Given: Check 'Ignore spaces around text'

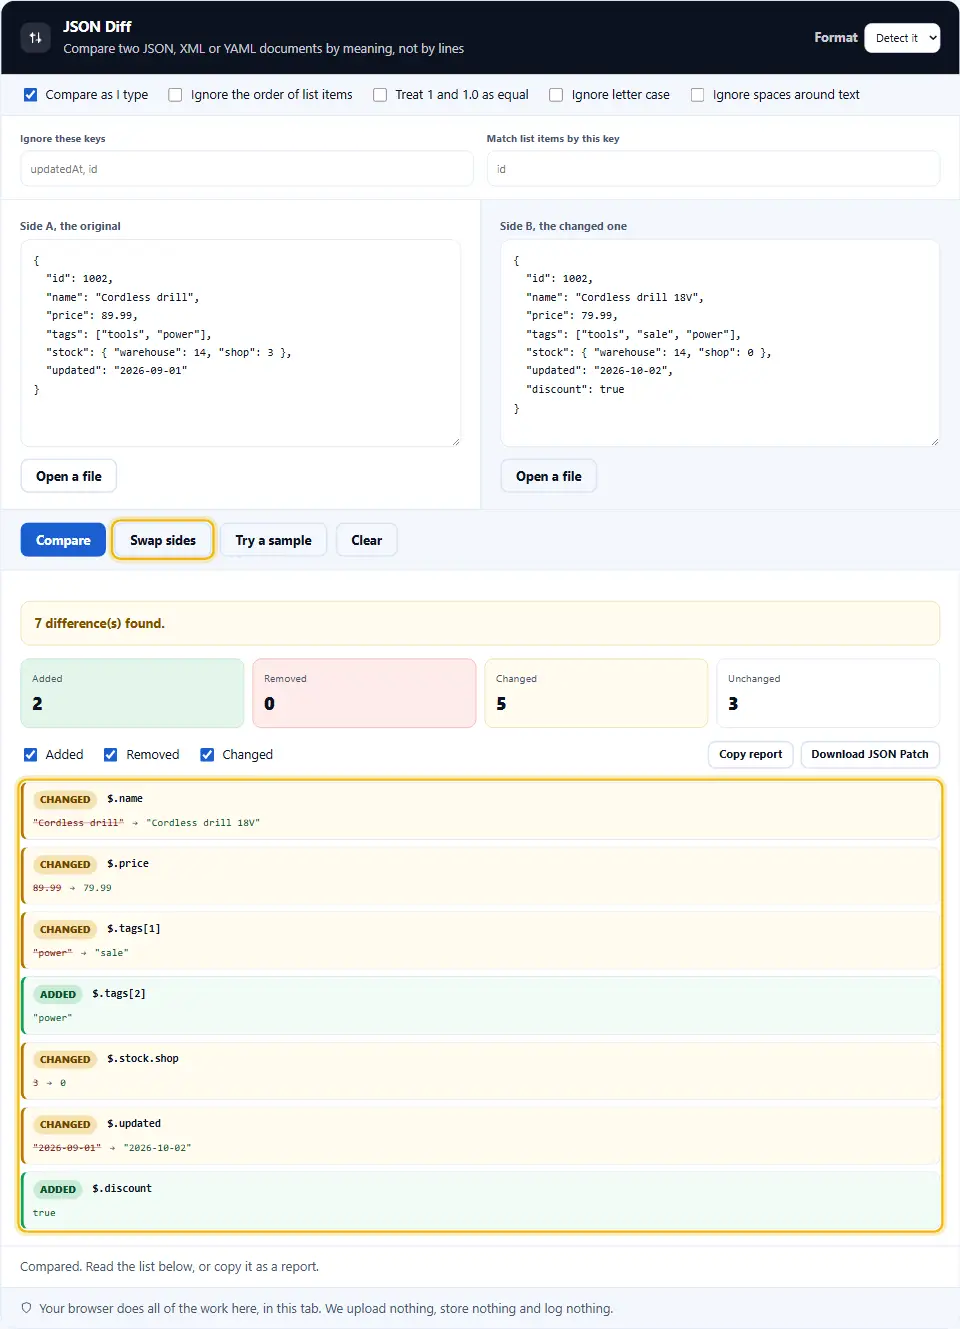Looking at the screenshot, I should tap(697, 95).
